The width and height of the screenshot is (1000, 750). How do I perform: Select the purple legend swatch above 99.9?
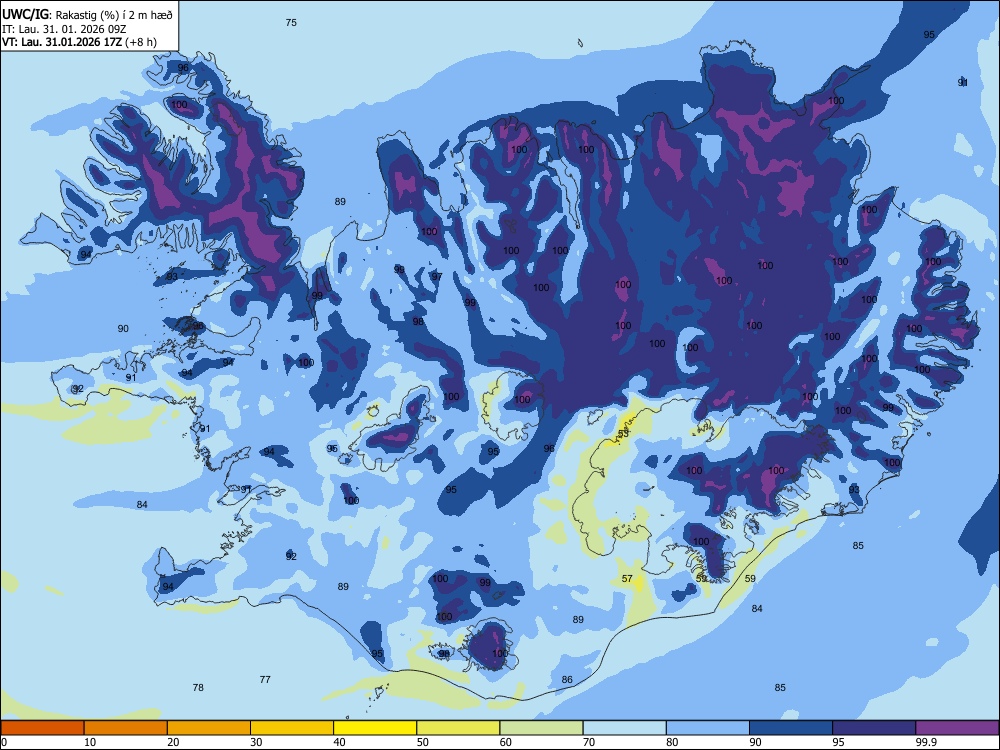957,728
